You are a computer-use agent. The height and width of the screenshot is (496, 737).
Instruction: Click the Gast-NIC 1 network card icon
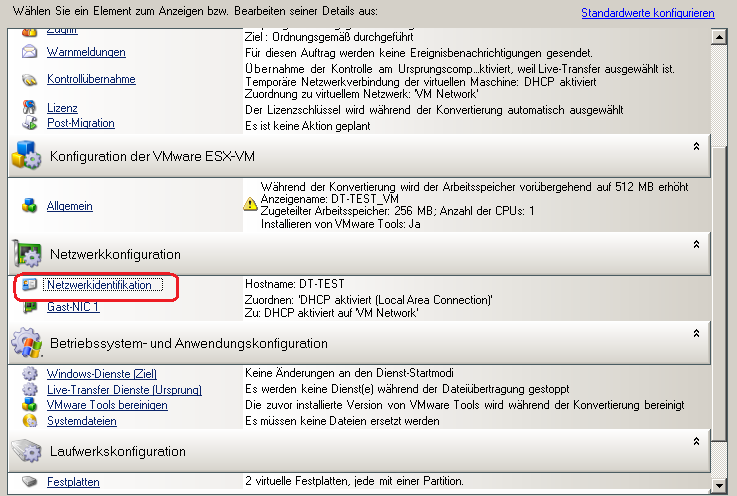pos(30,307)
